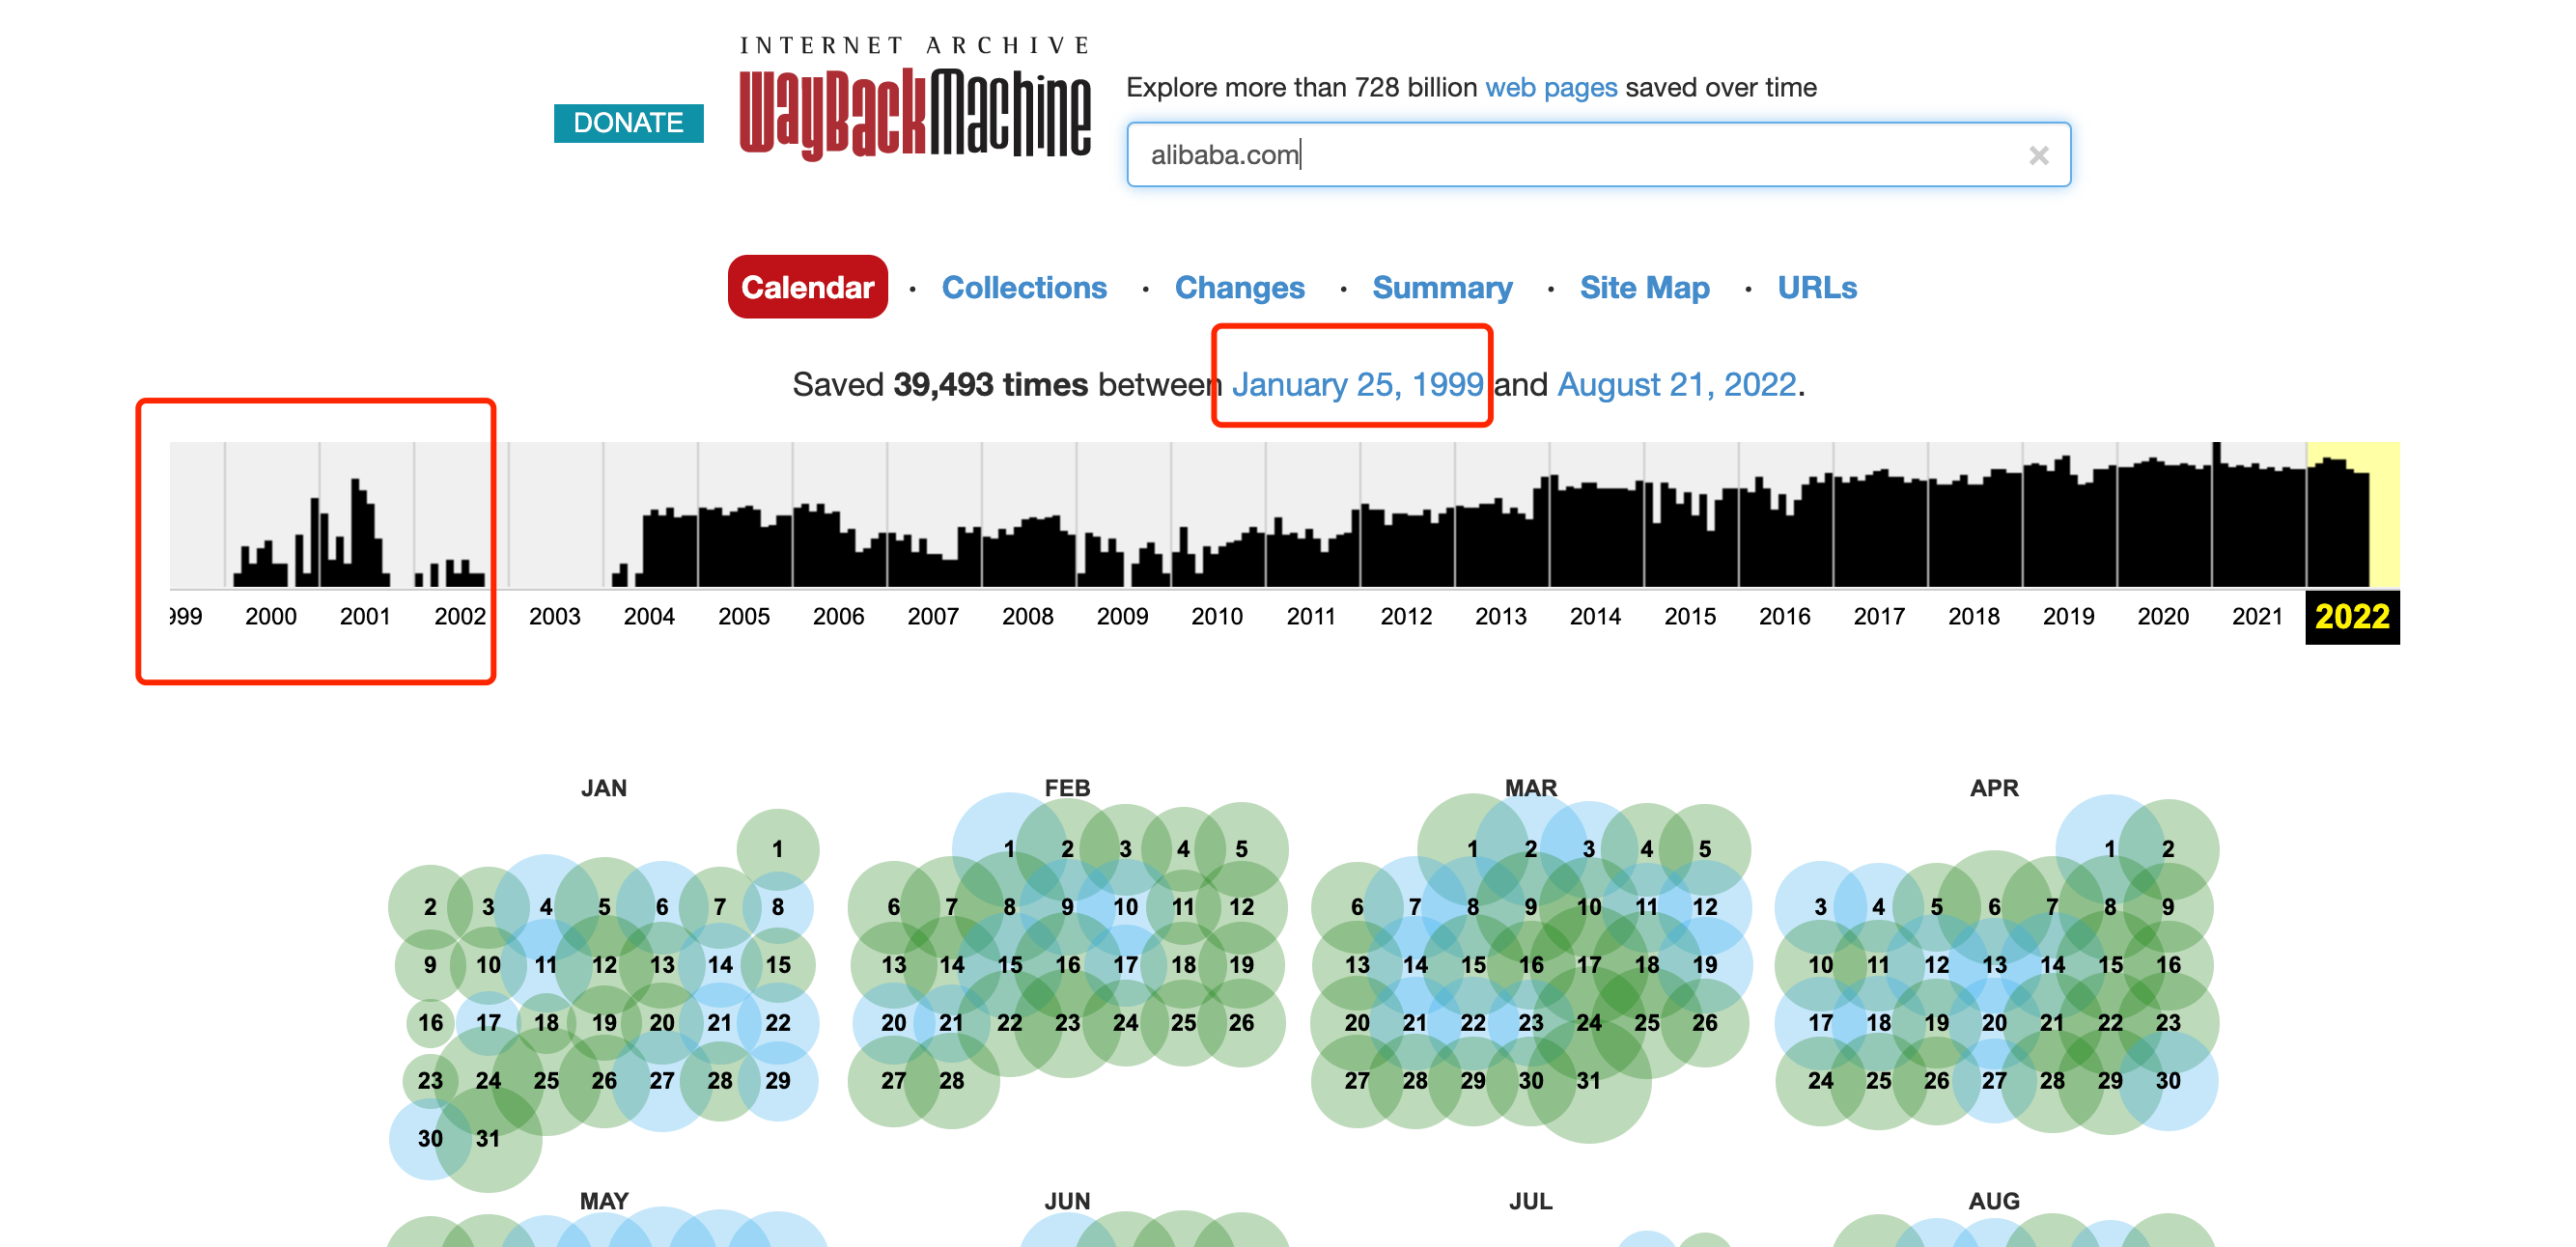The width and height of the screenshot is (2576, 1247).
Task: Switch to the URLs tab
Action: (1817, 287)
